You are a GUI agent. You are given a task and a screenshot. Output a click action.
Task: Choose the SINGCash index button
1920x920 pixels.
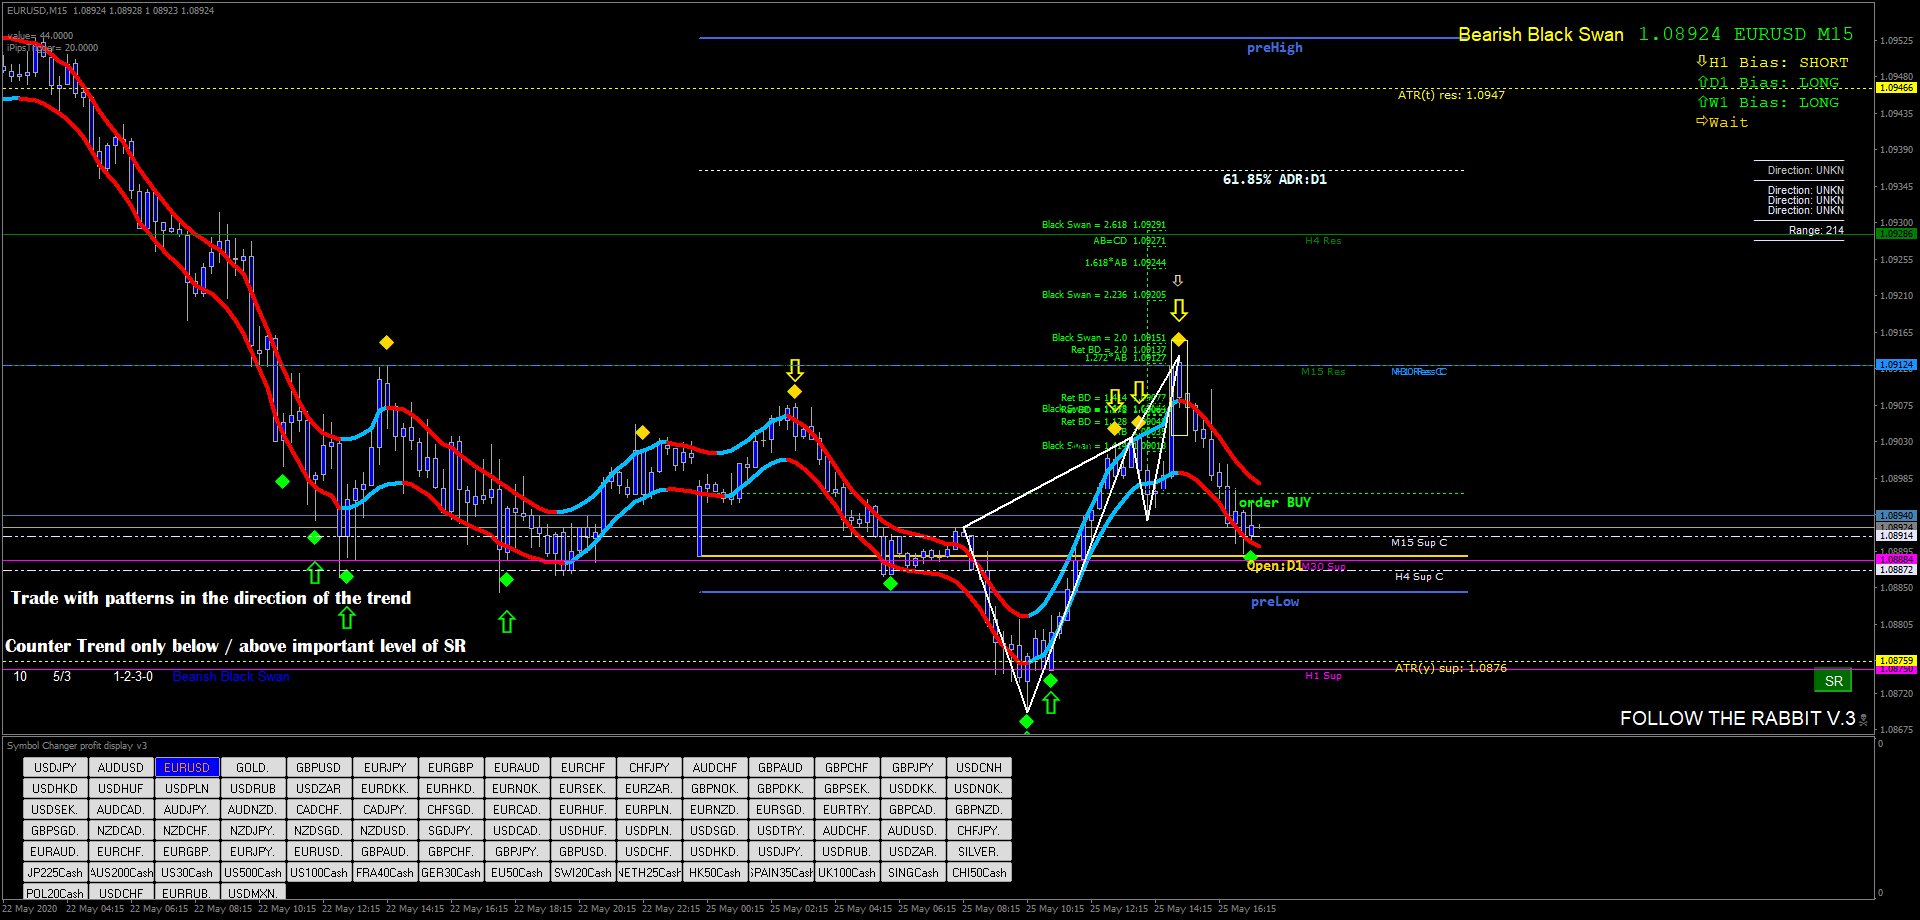pyautogui.click(x=913, y=872)
